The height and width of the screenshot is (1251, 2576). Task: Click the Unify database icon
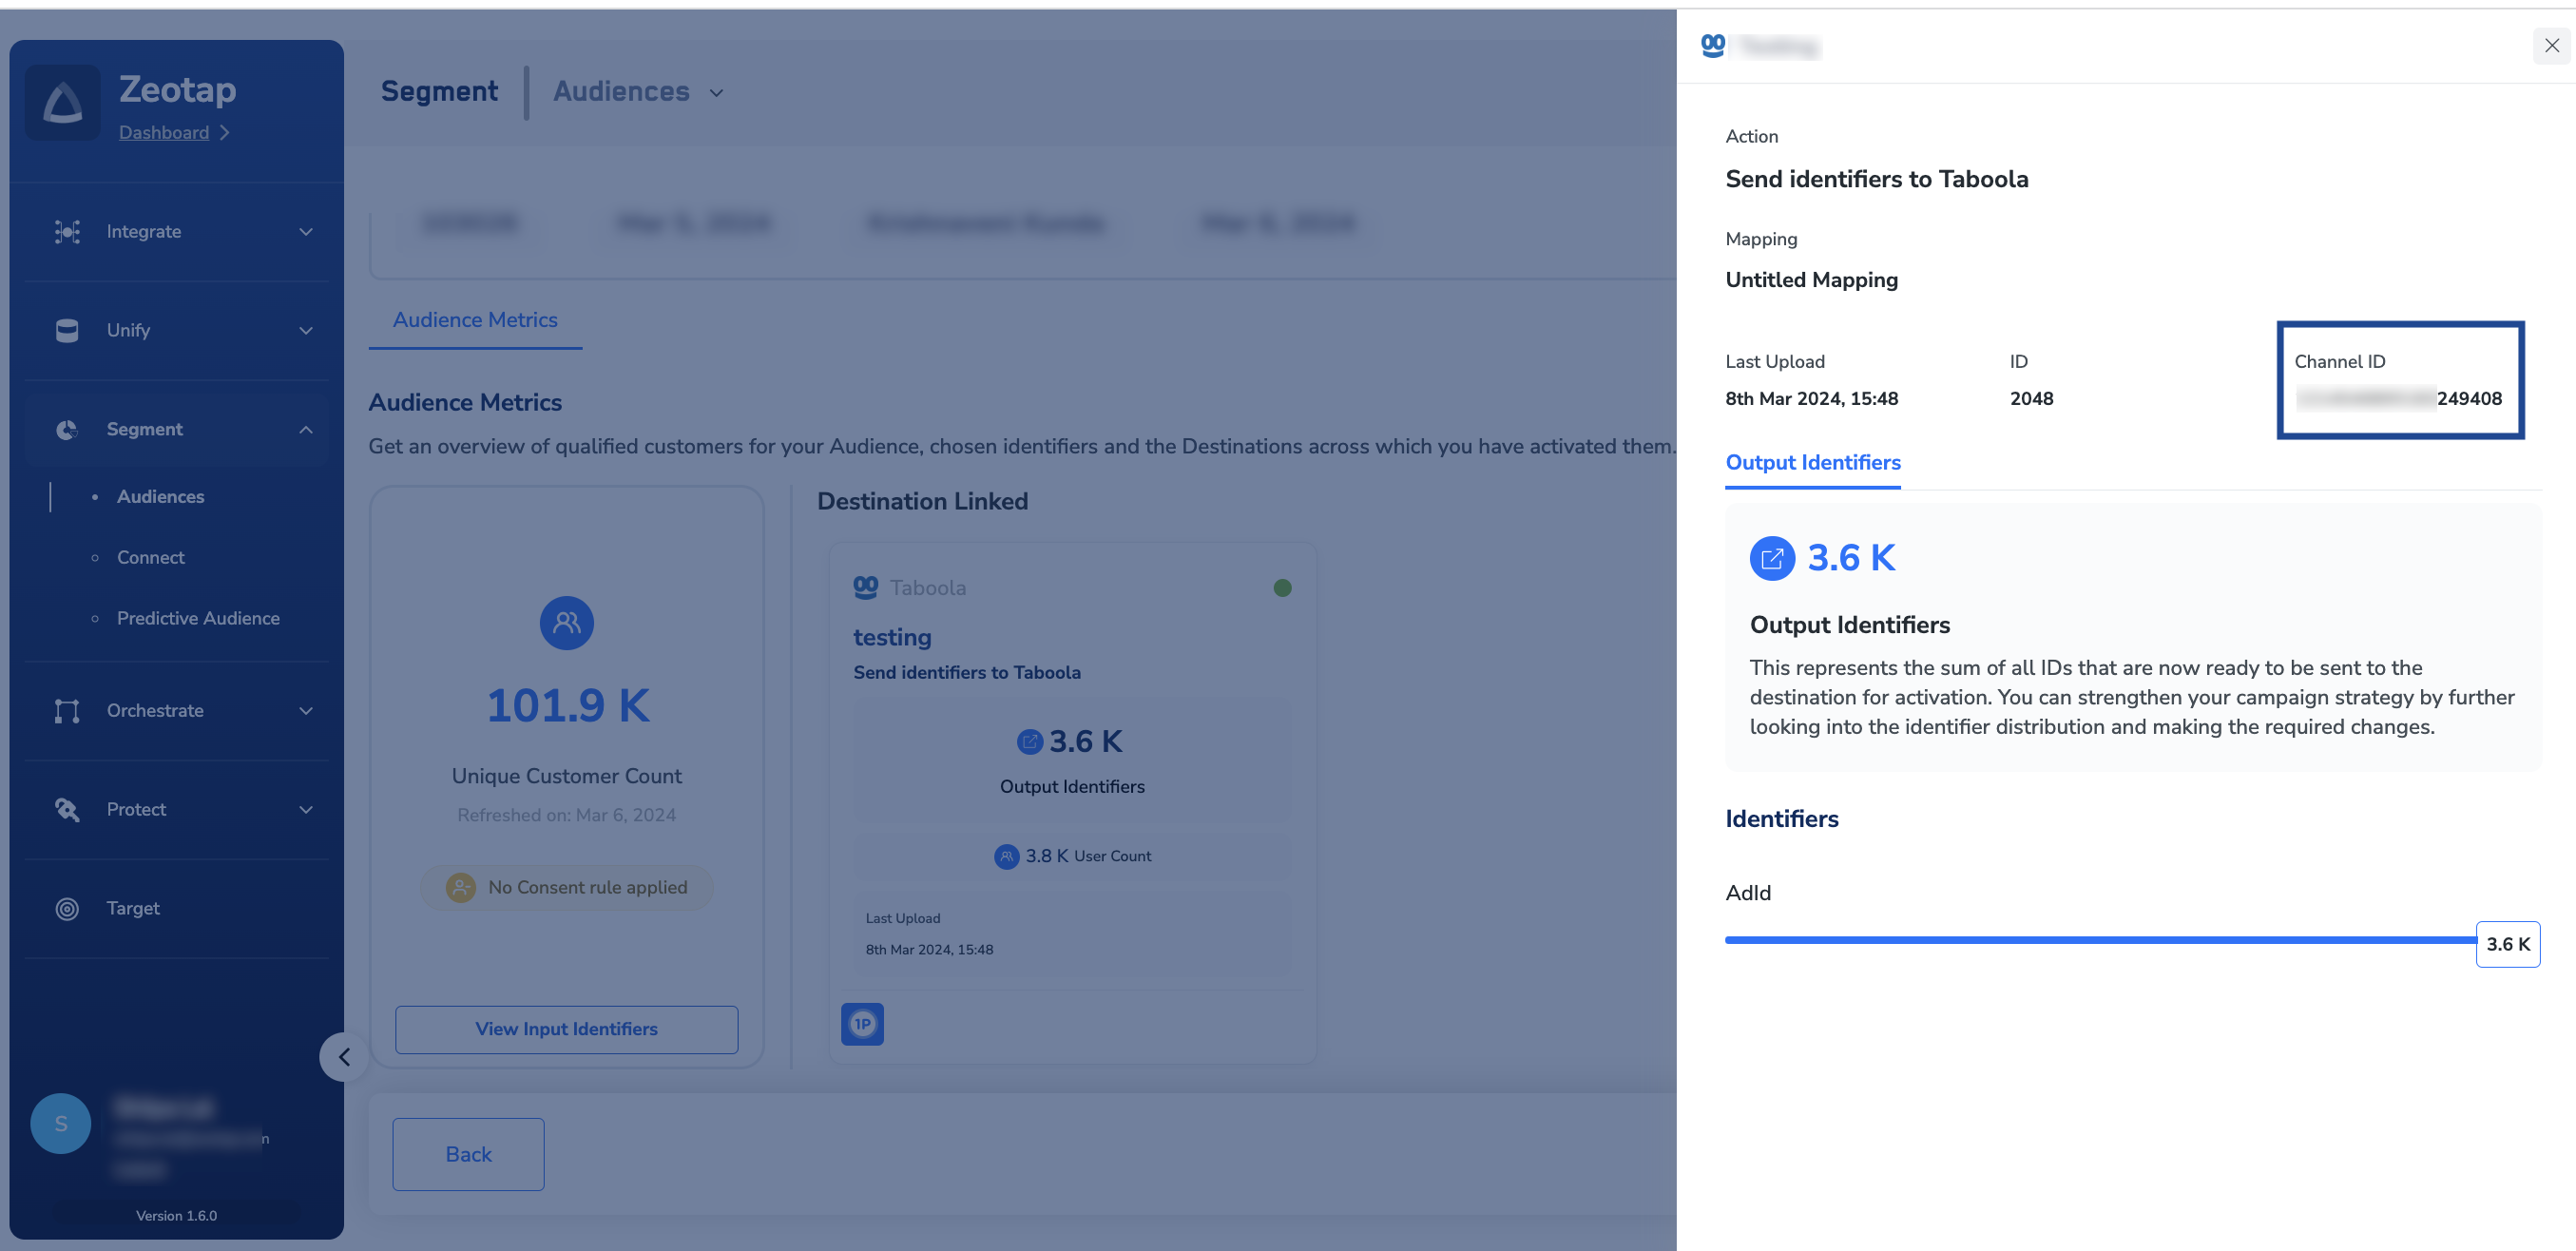point(67,331)
